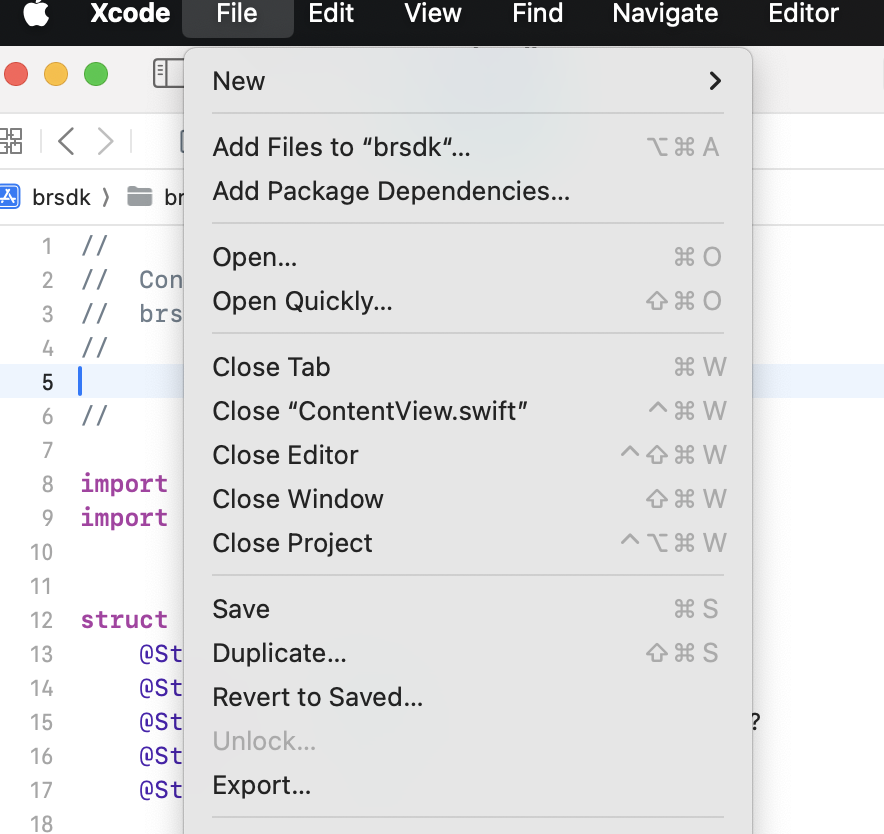This screenshot has height=834, width=884.
Task: Open the Editor menu
Action: (x=803, y=12)
